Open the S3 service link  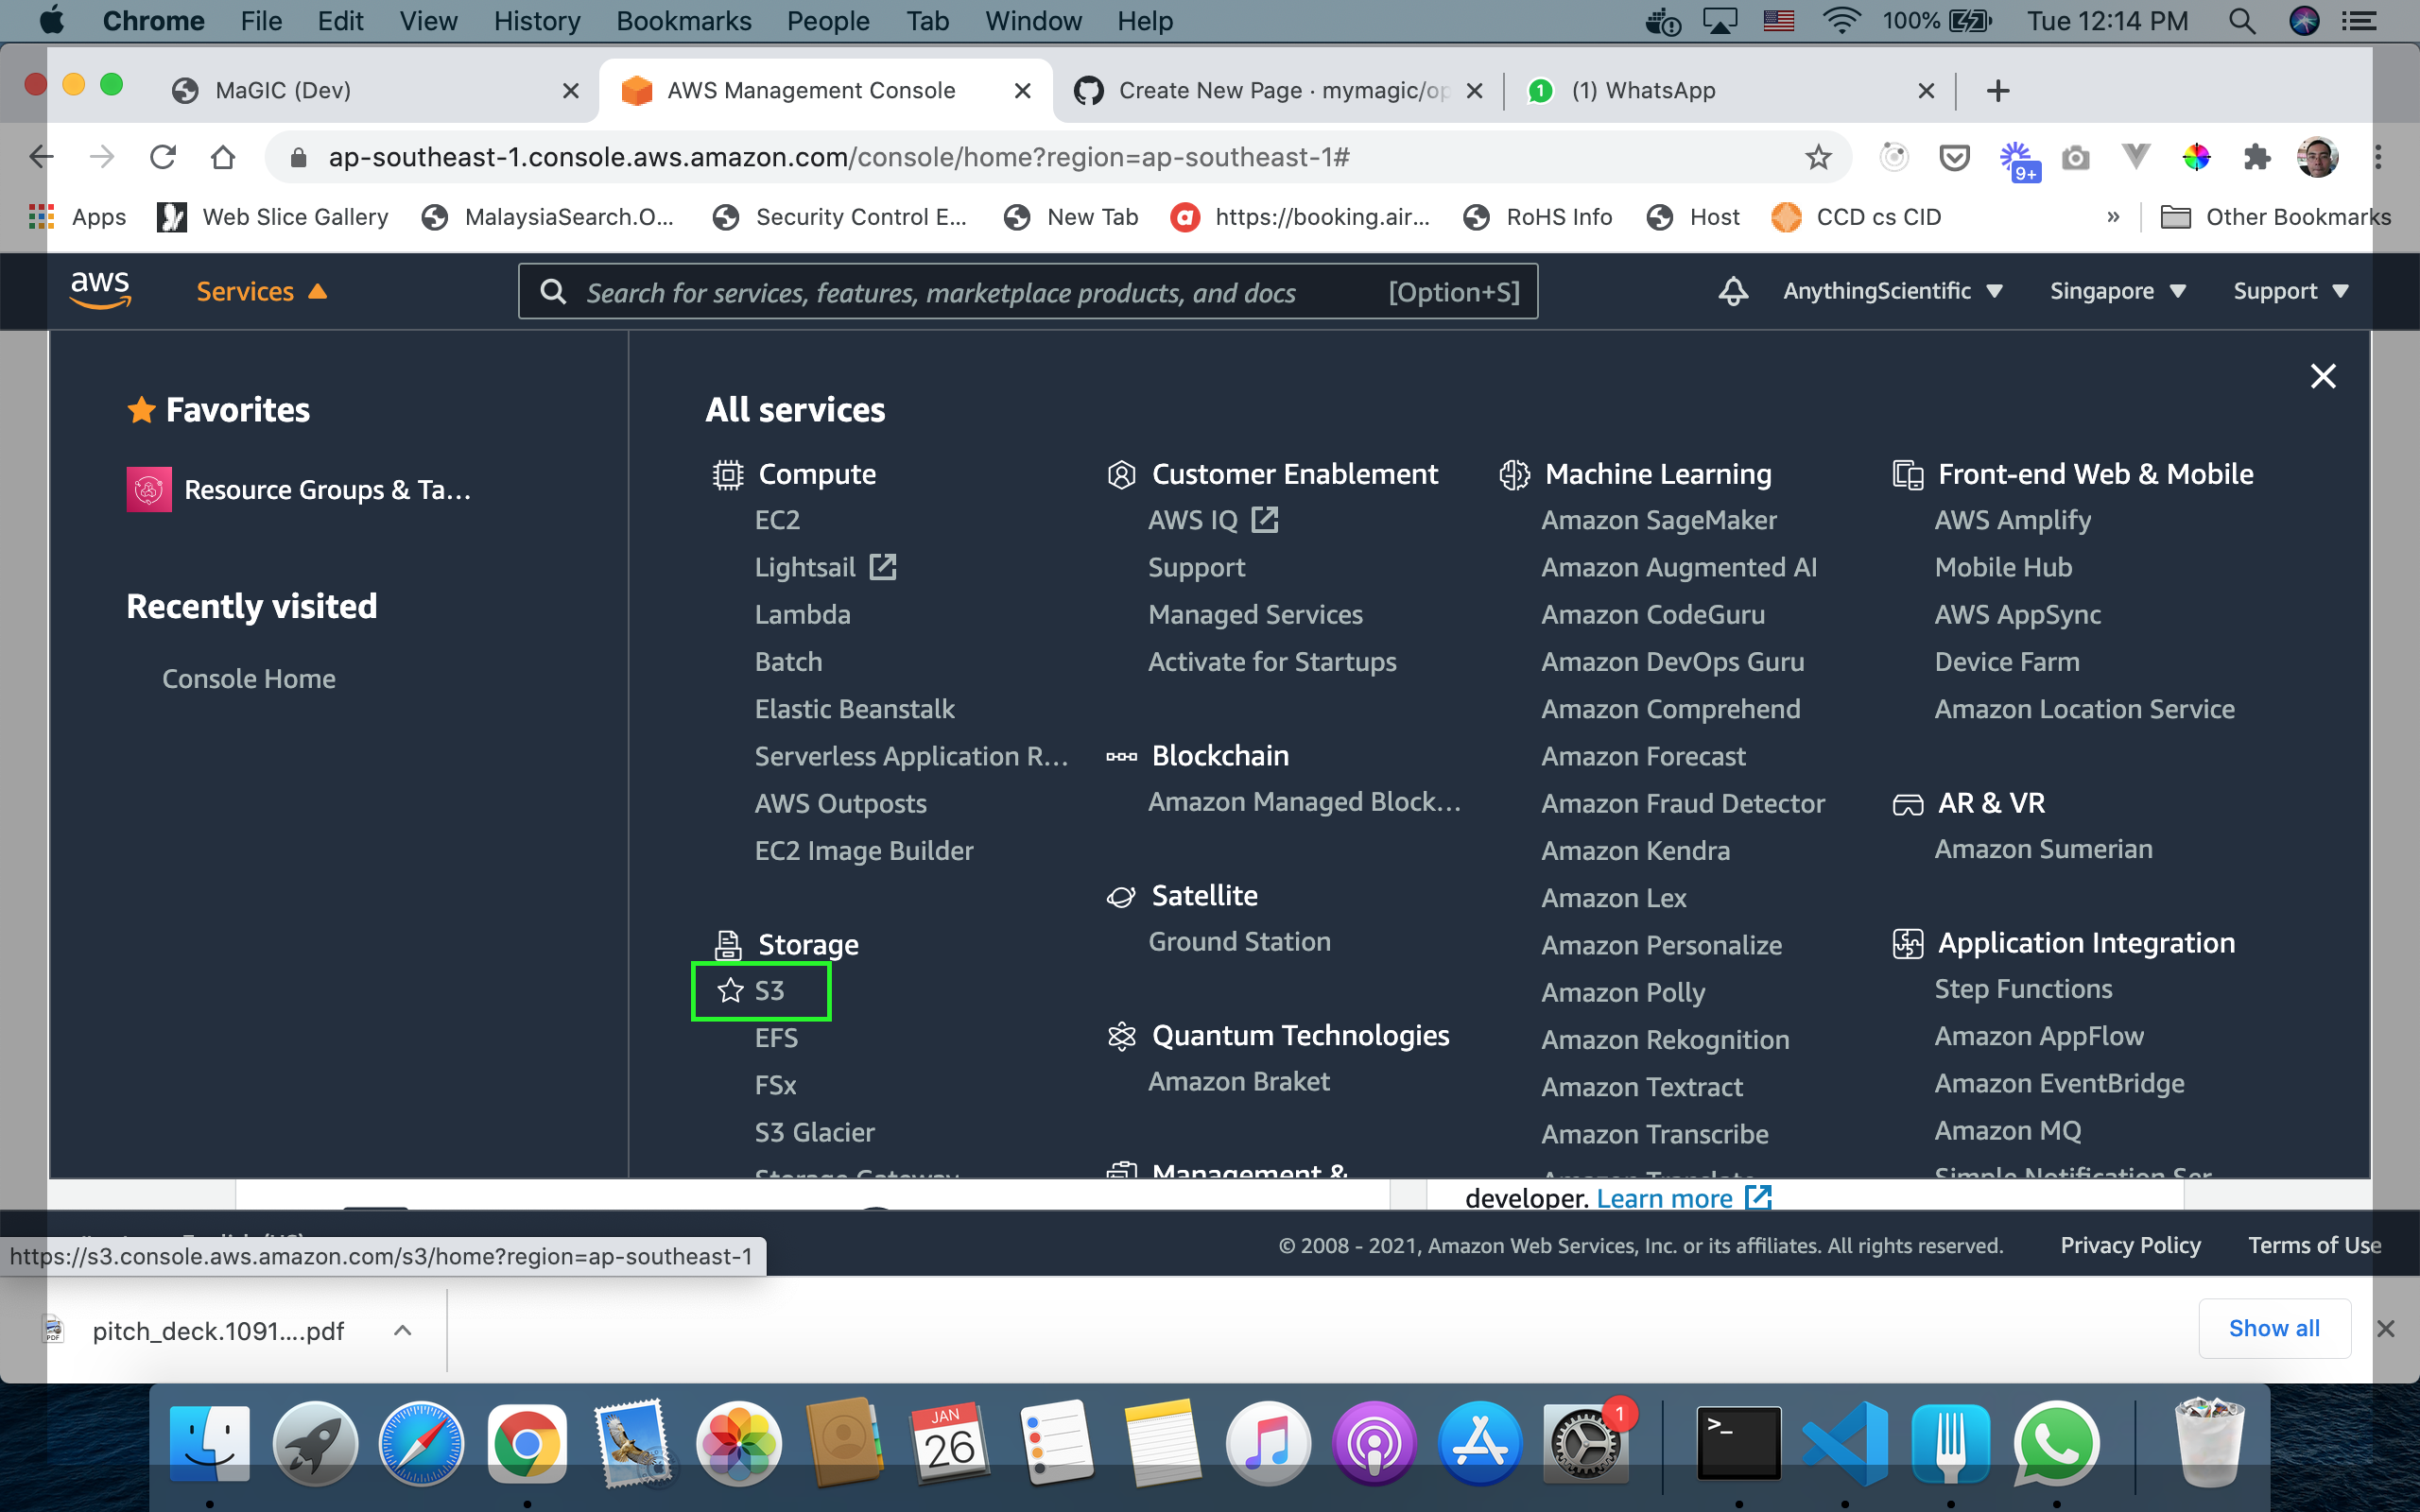click(x=769, y=990)
